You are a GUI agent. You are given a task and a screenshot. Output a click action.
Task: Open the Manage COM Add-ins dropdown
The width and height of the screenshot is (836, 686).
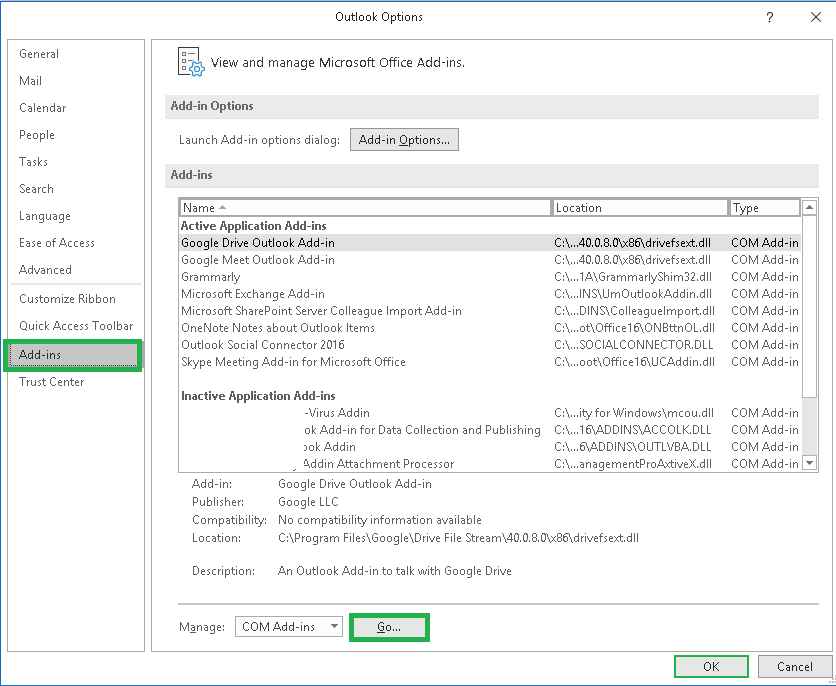288,627
